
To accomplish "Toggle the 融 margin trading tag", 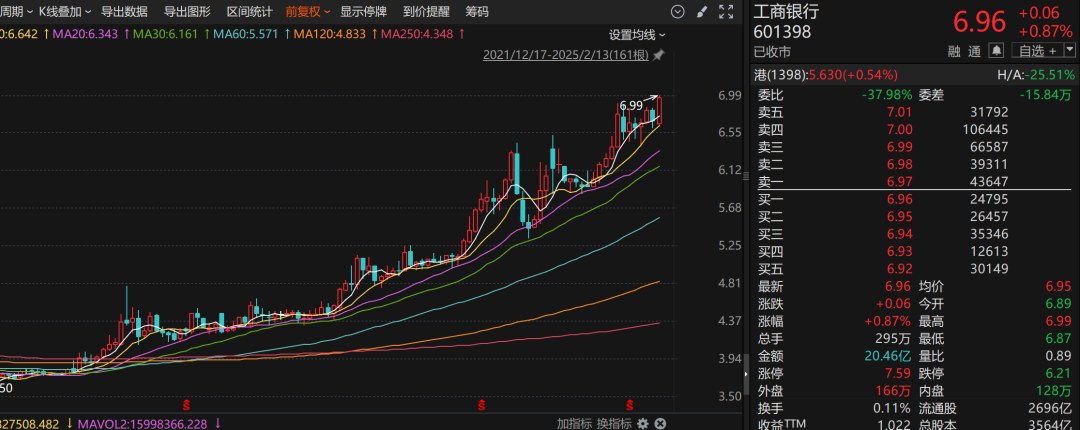I will (954, 50).
